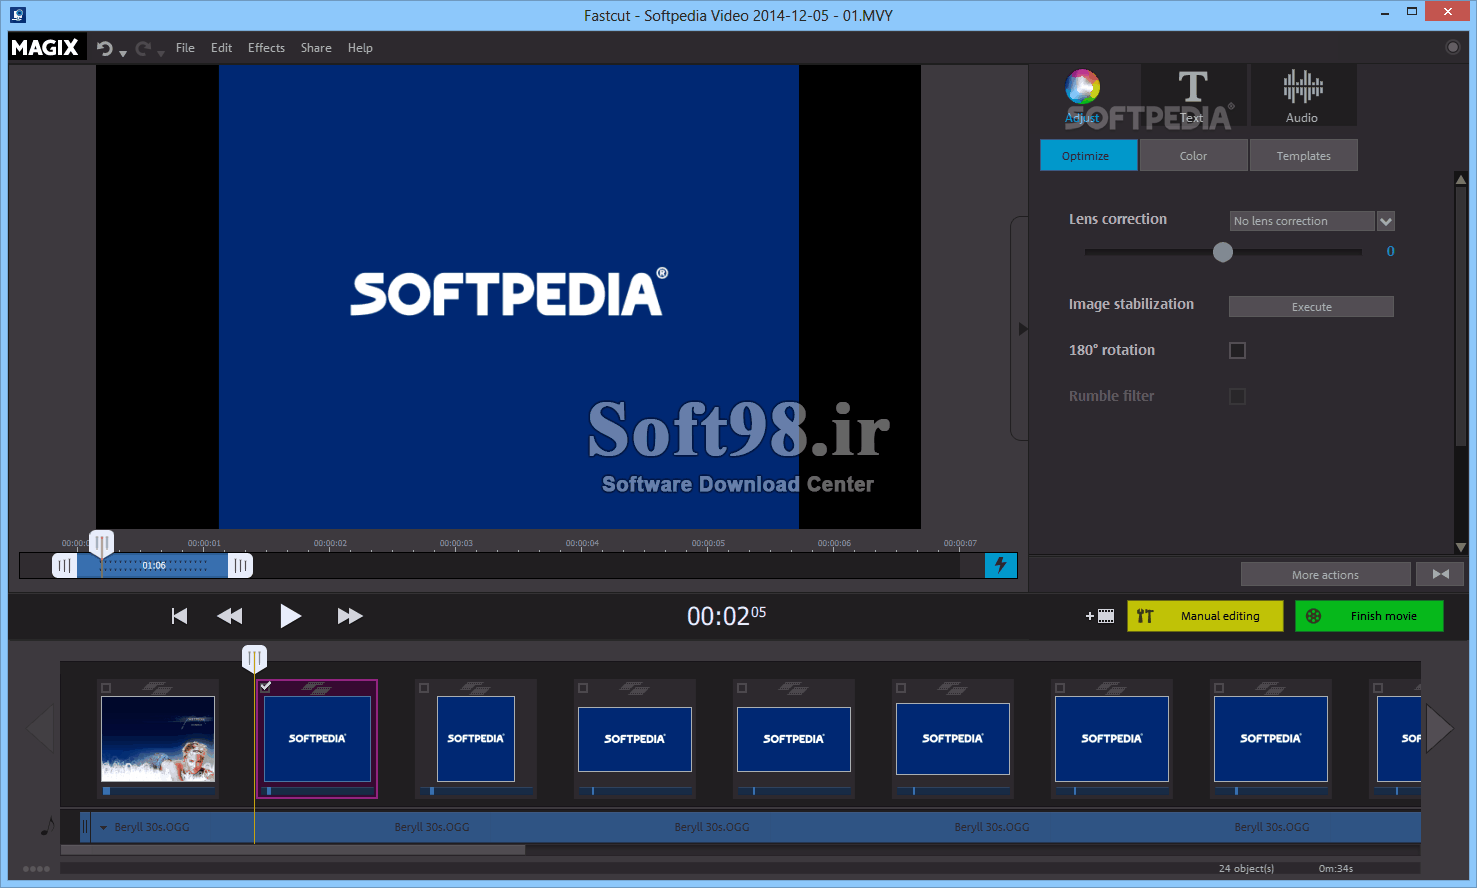The height and width of the screenshot is (888, 1477).
Task: Switch to the Adjust panel
Action: coord(1083,96)
